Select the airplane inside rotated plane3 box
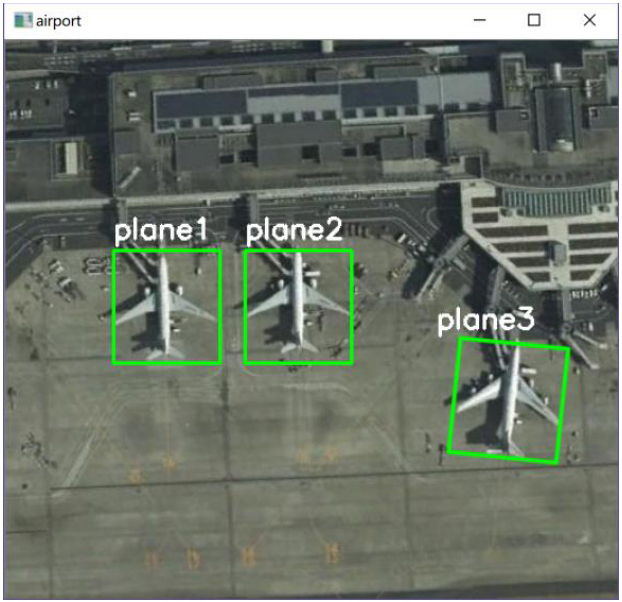 509,403
